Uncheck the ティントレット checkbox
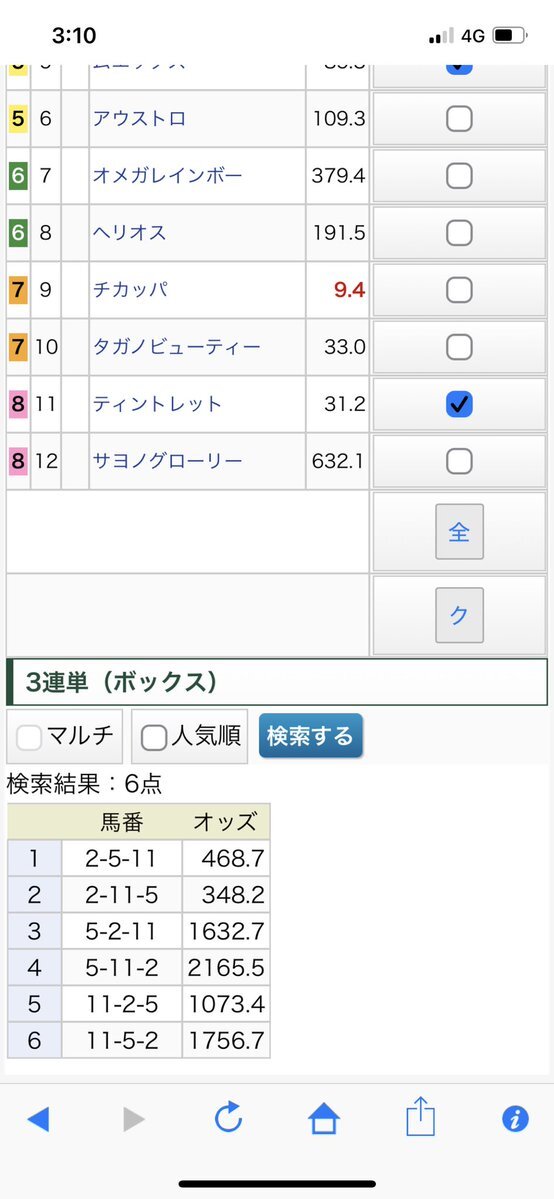This screenshot has width=554, height=1199. pos(459,404)
